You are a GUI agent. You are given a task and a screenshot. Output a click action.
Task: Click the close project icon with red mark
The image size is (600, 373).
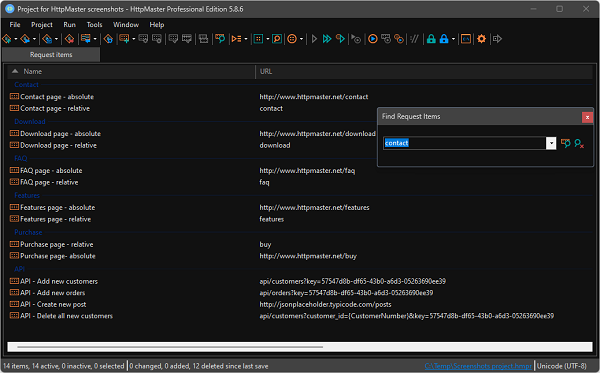click(69, 39)
